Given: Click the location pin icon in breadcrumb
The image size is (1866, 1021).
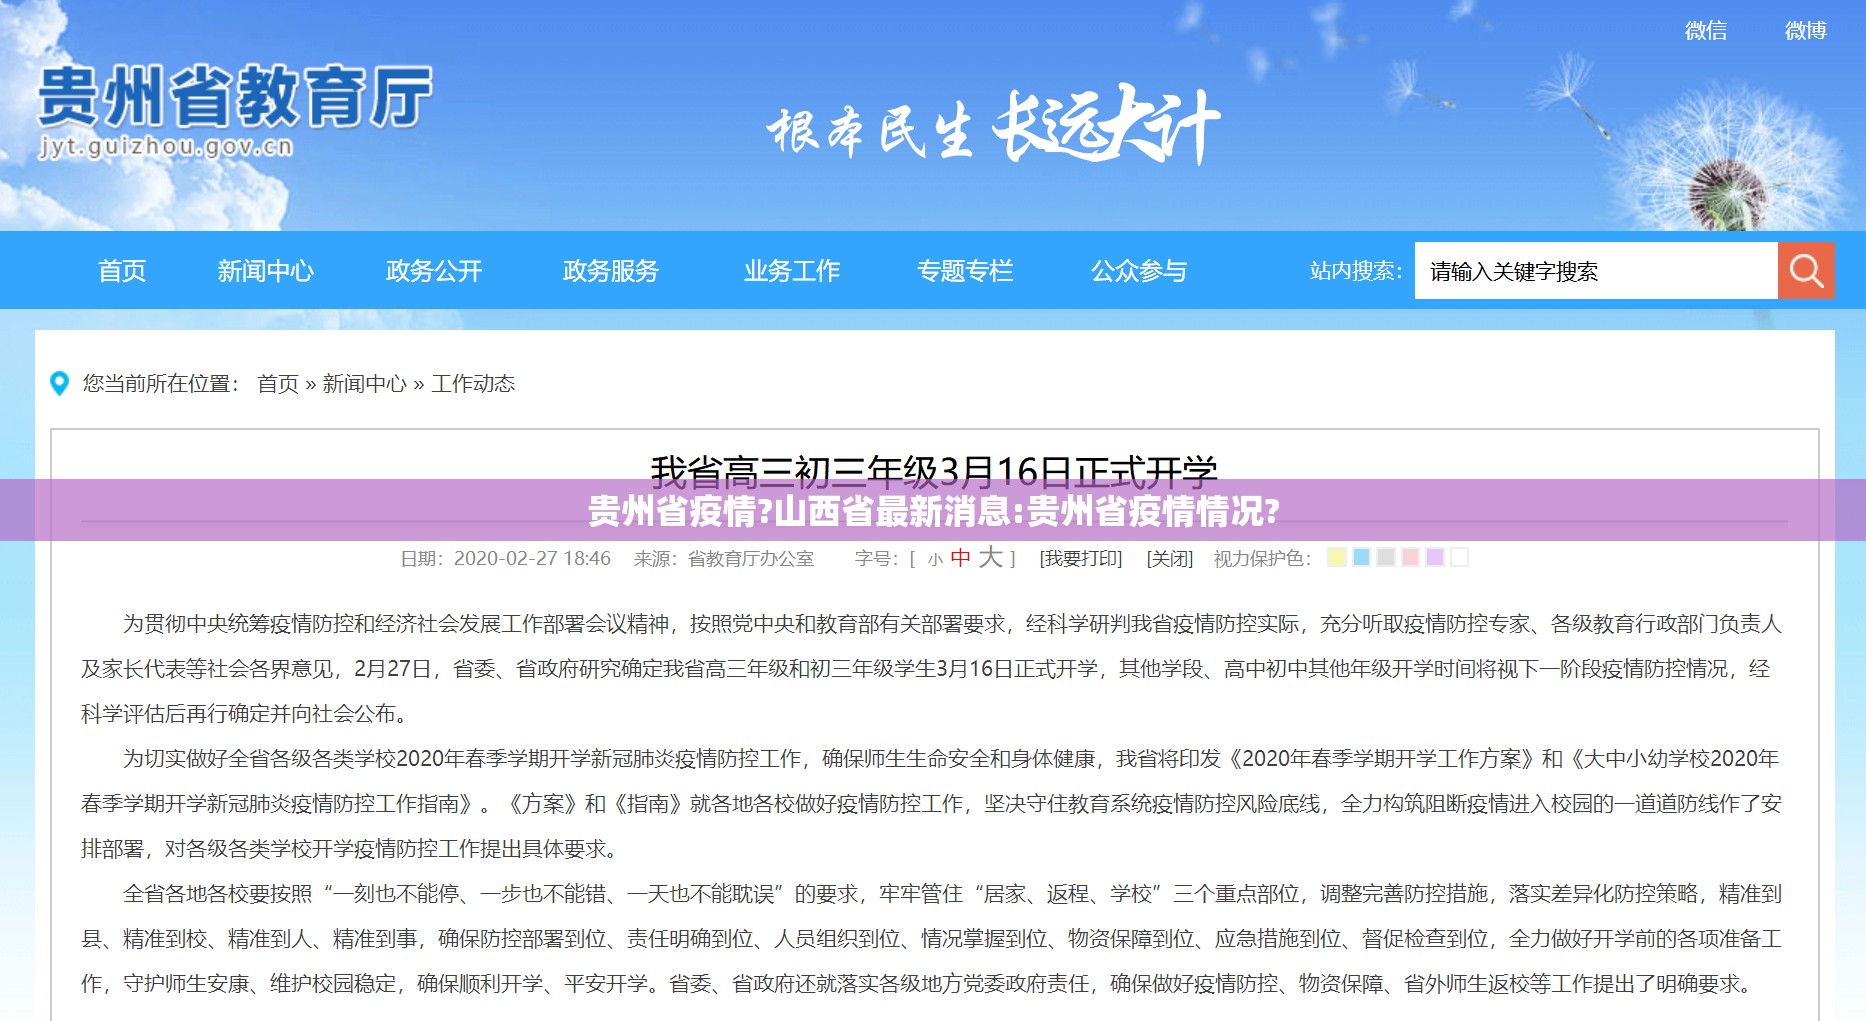Looking at the screenshot, I should tap(60, 384).
